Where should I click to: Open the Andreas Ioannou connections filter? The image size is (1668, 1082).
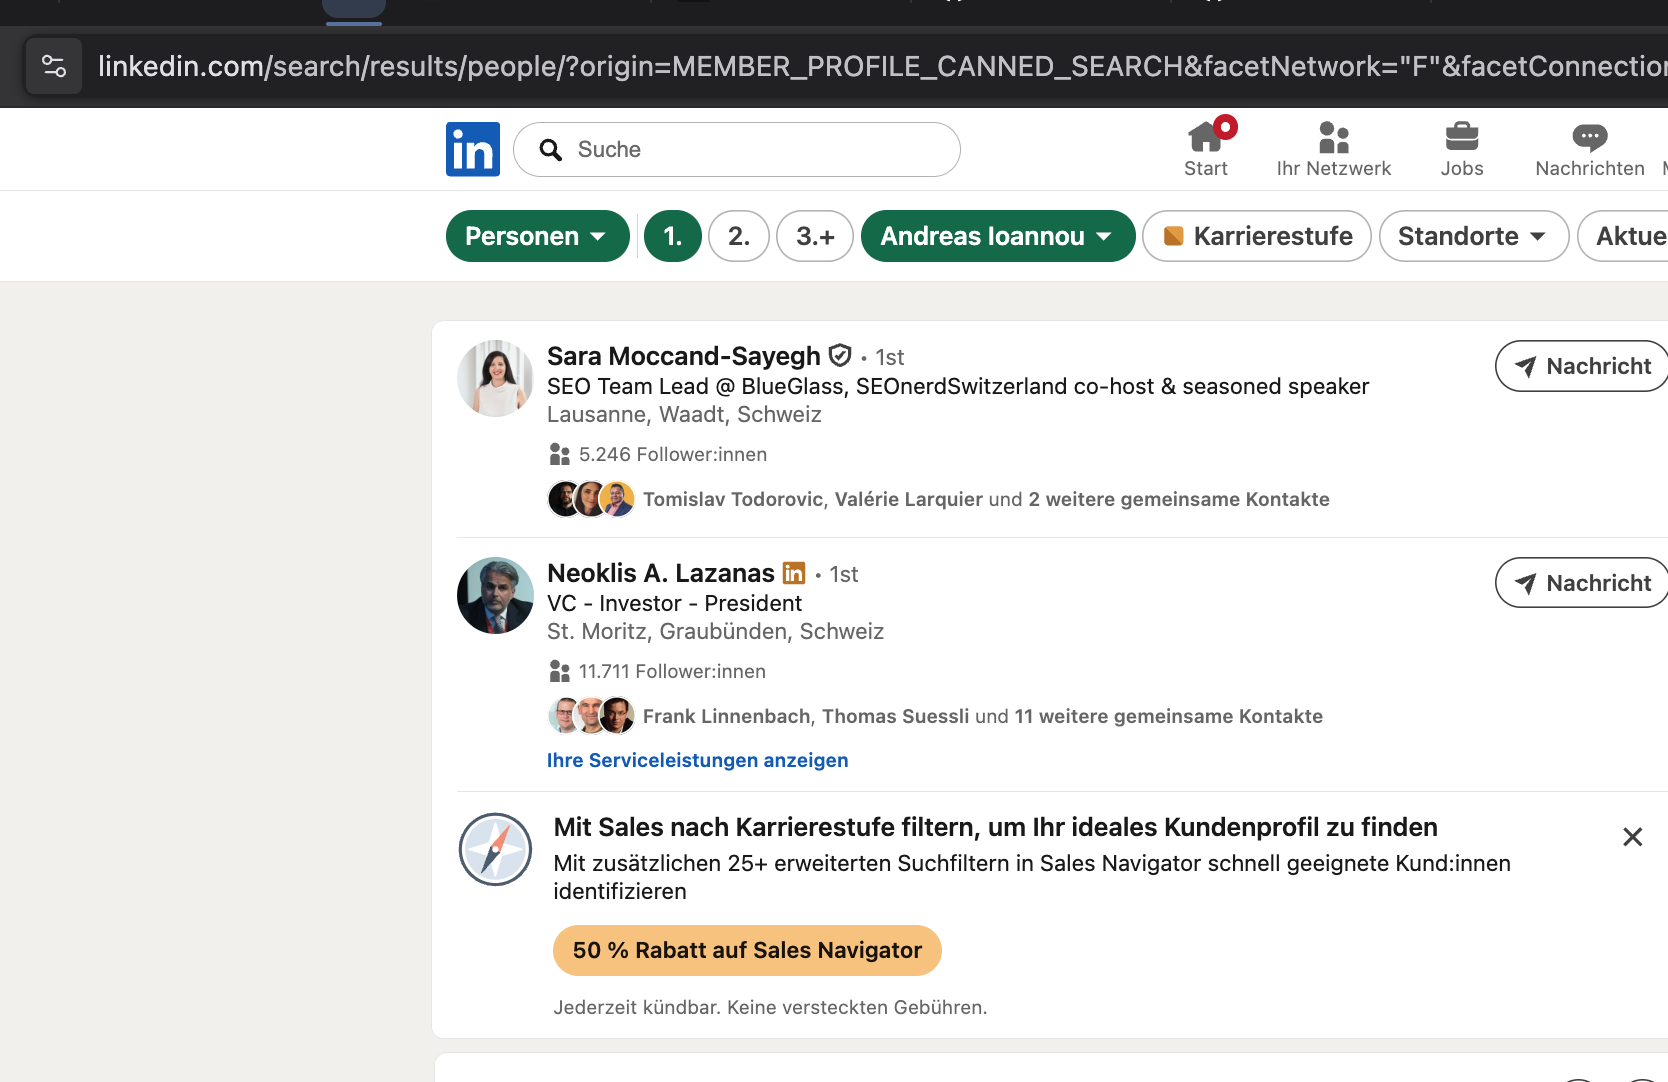pos(998,236)
